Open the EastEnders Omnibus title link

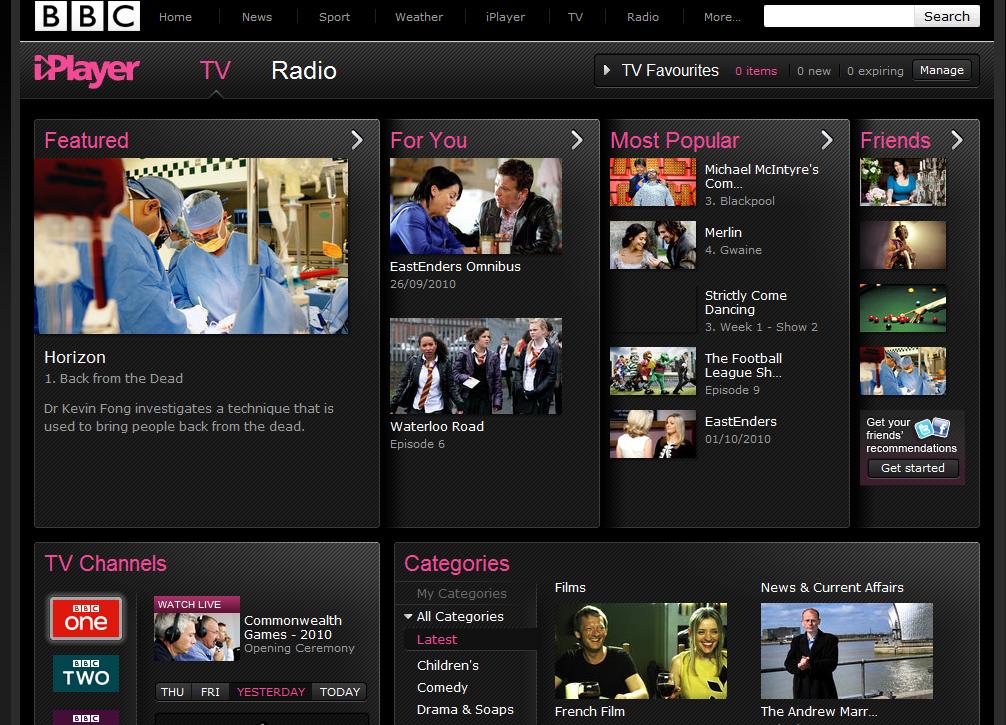click(455, 266)
